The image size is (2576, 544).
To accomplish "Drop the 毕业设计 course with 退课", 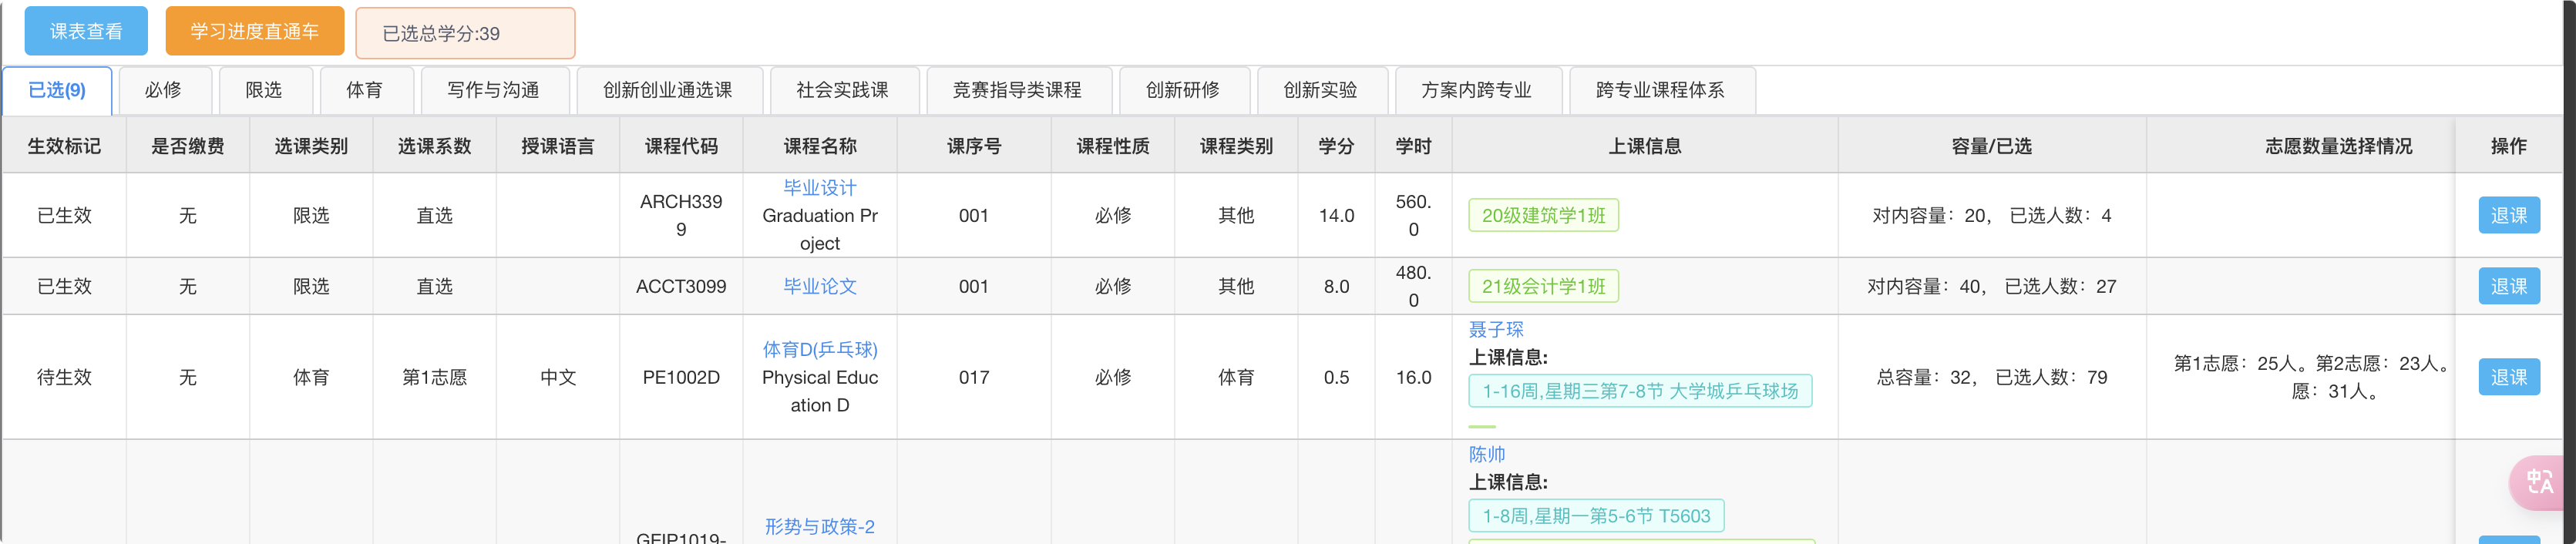I will (2508, 216).
